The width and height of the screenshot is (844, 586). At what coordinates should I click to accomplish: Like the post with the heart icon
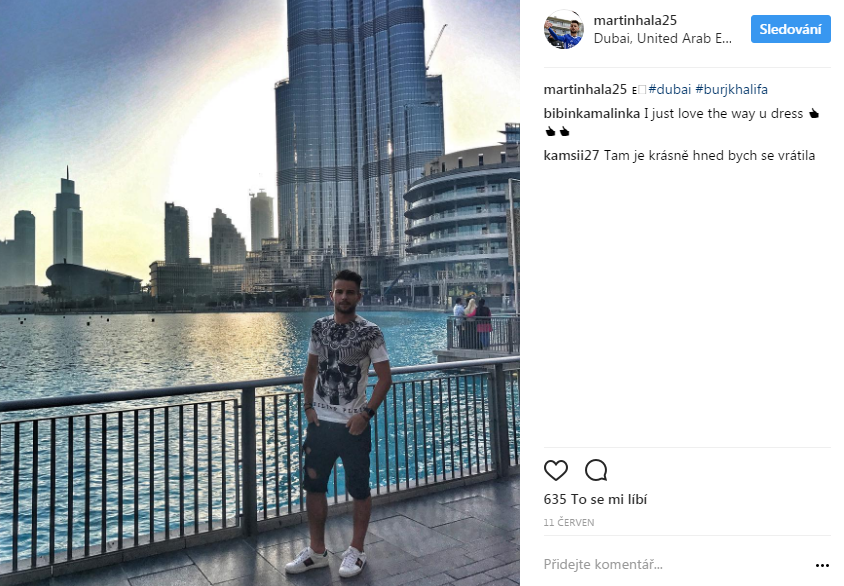tap(555, 470)
